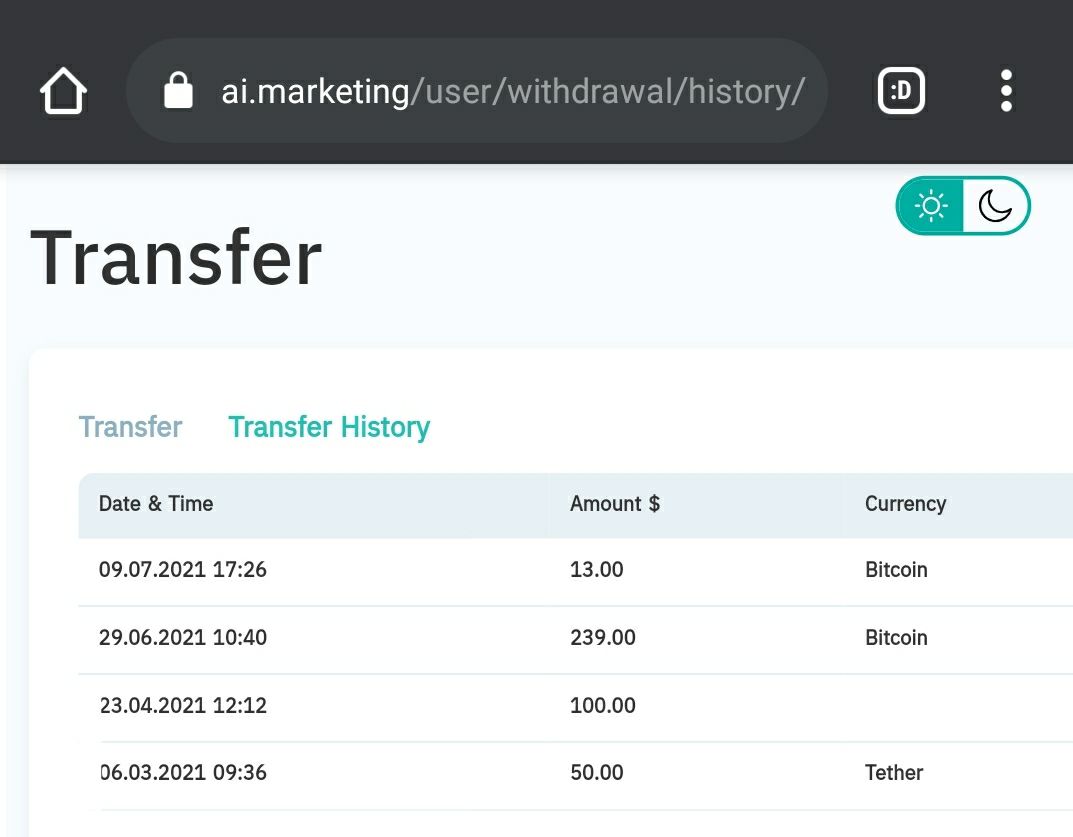Click the 239.00 amount cell
The image size is (1073, 837).
pyautogui.click(x=603, y=637)
